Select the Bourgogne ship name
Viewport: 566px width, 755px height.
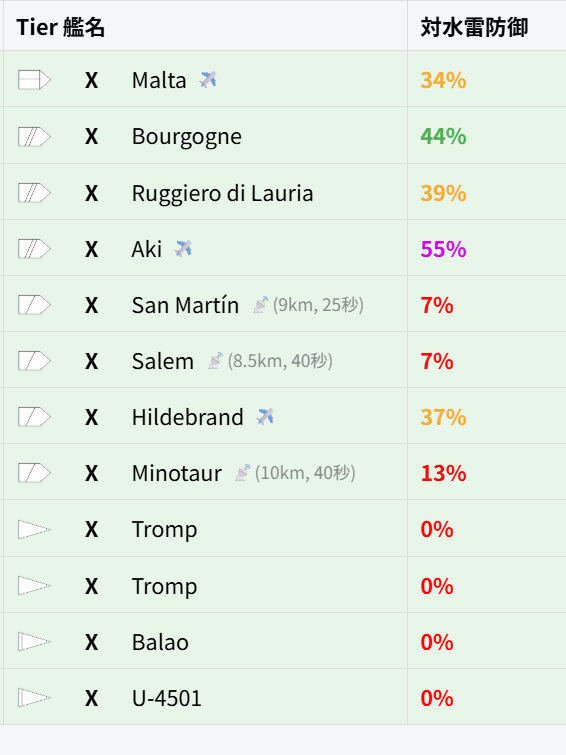[x=187, y=137]
